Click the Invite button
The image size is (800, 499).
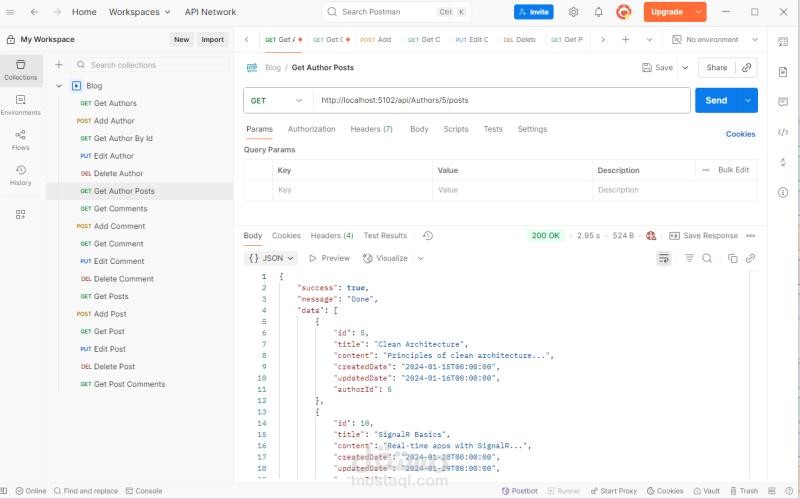[x=534, y=12]
